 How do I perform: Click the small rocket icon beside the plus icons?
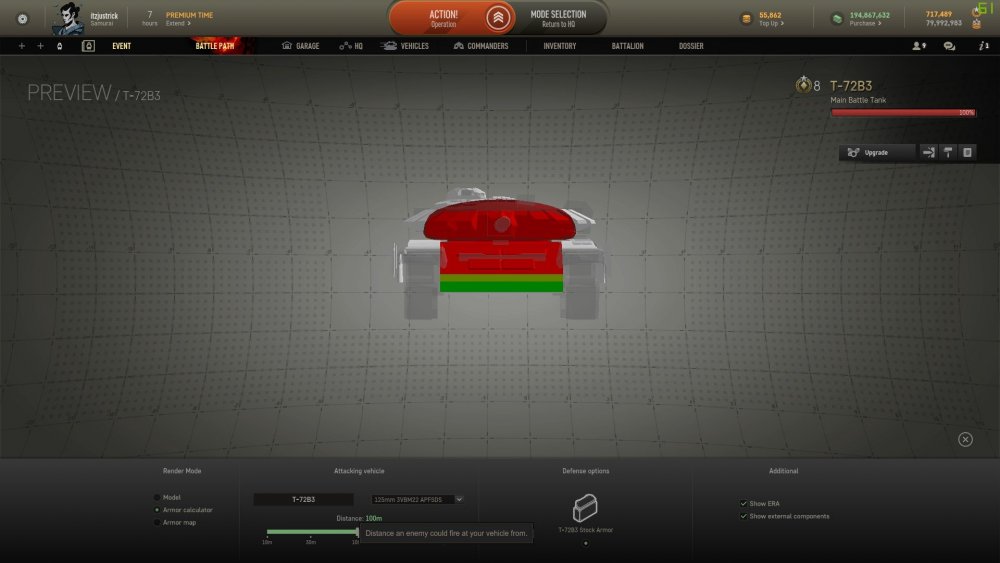pyautogui.click(x=59, y=46)
